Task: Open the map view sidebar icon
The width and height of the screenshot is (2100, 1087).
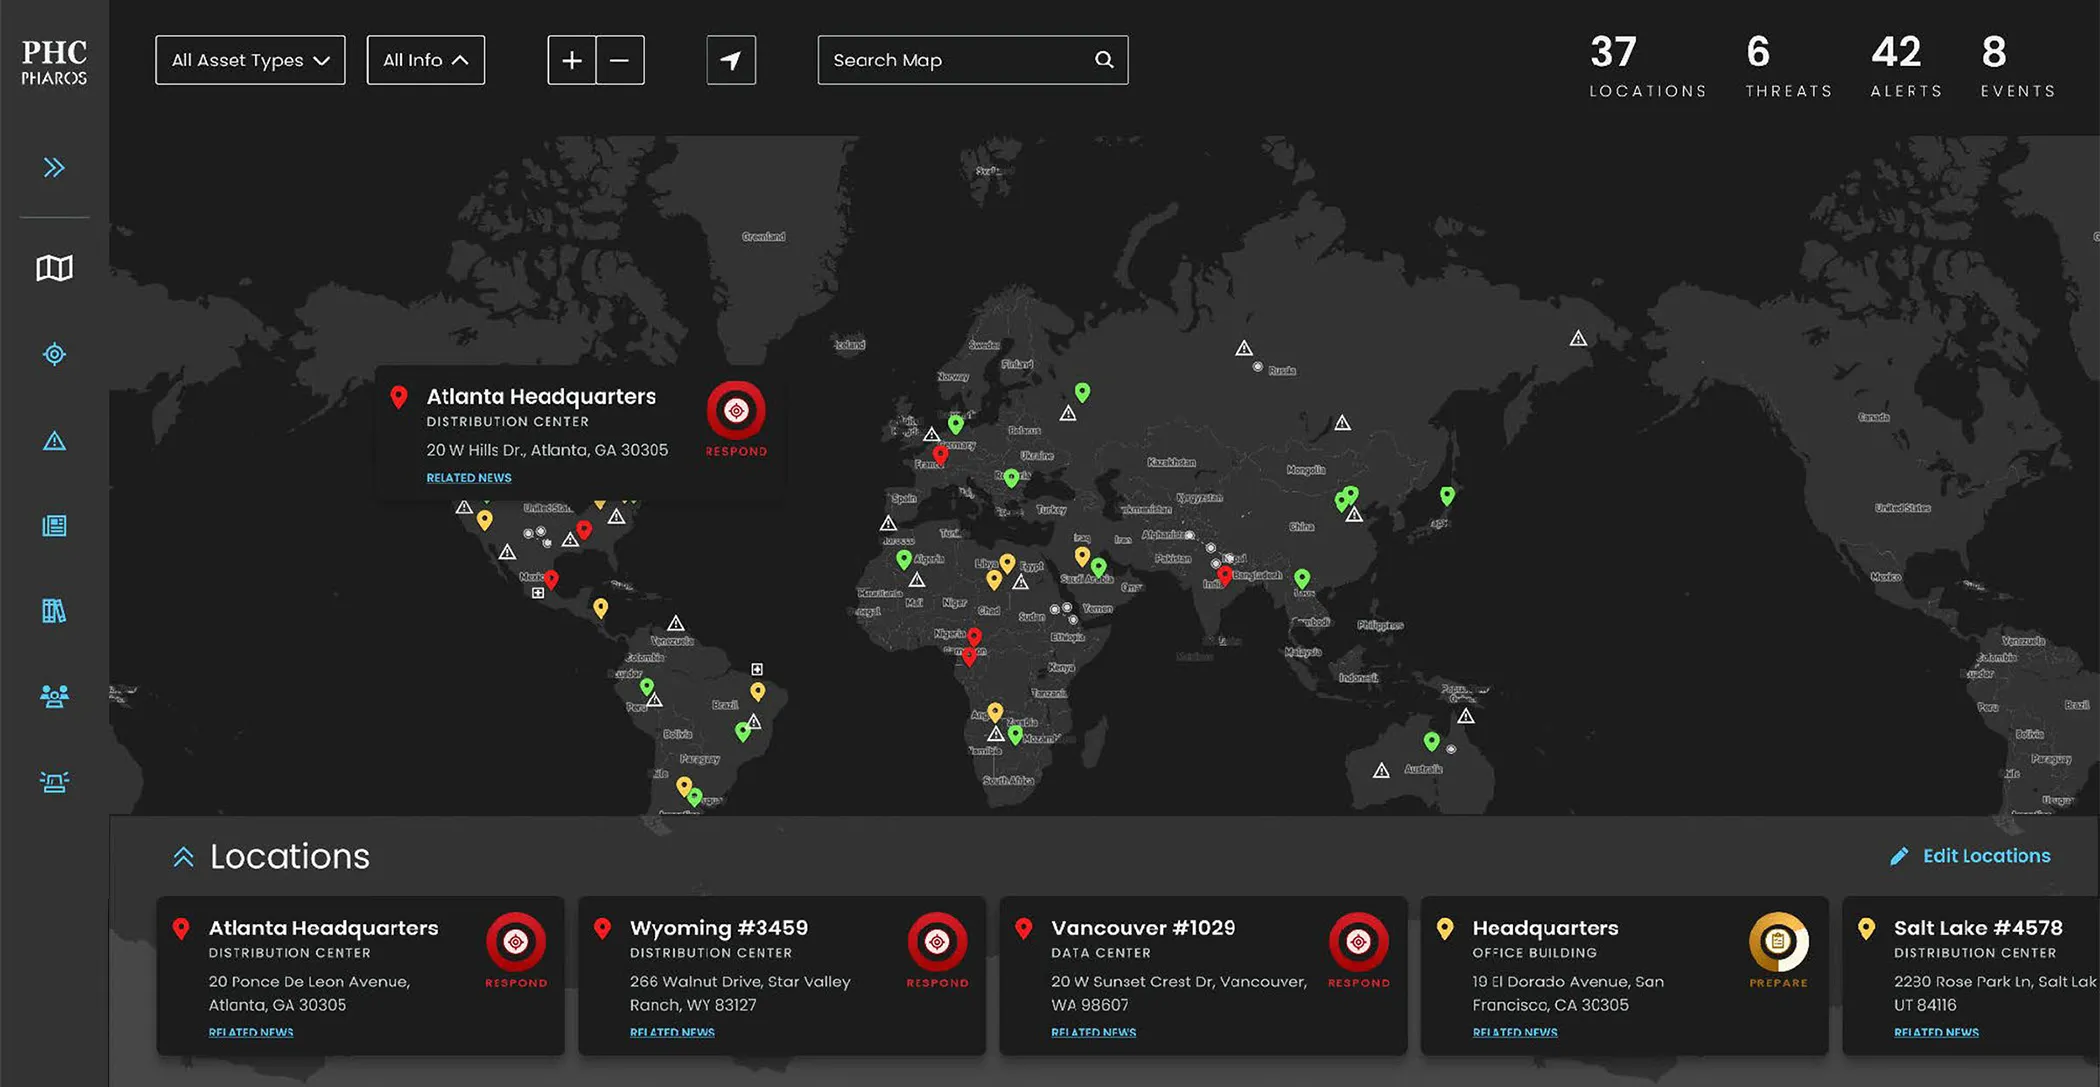Action: point(54,268)
